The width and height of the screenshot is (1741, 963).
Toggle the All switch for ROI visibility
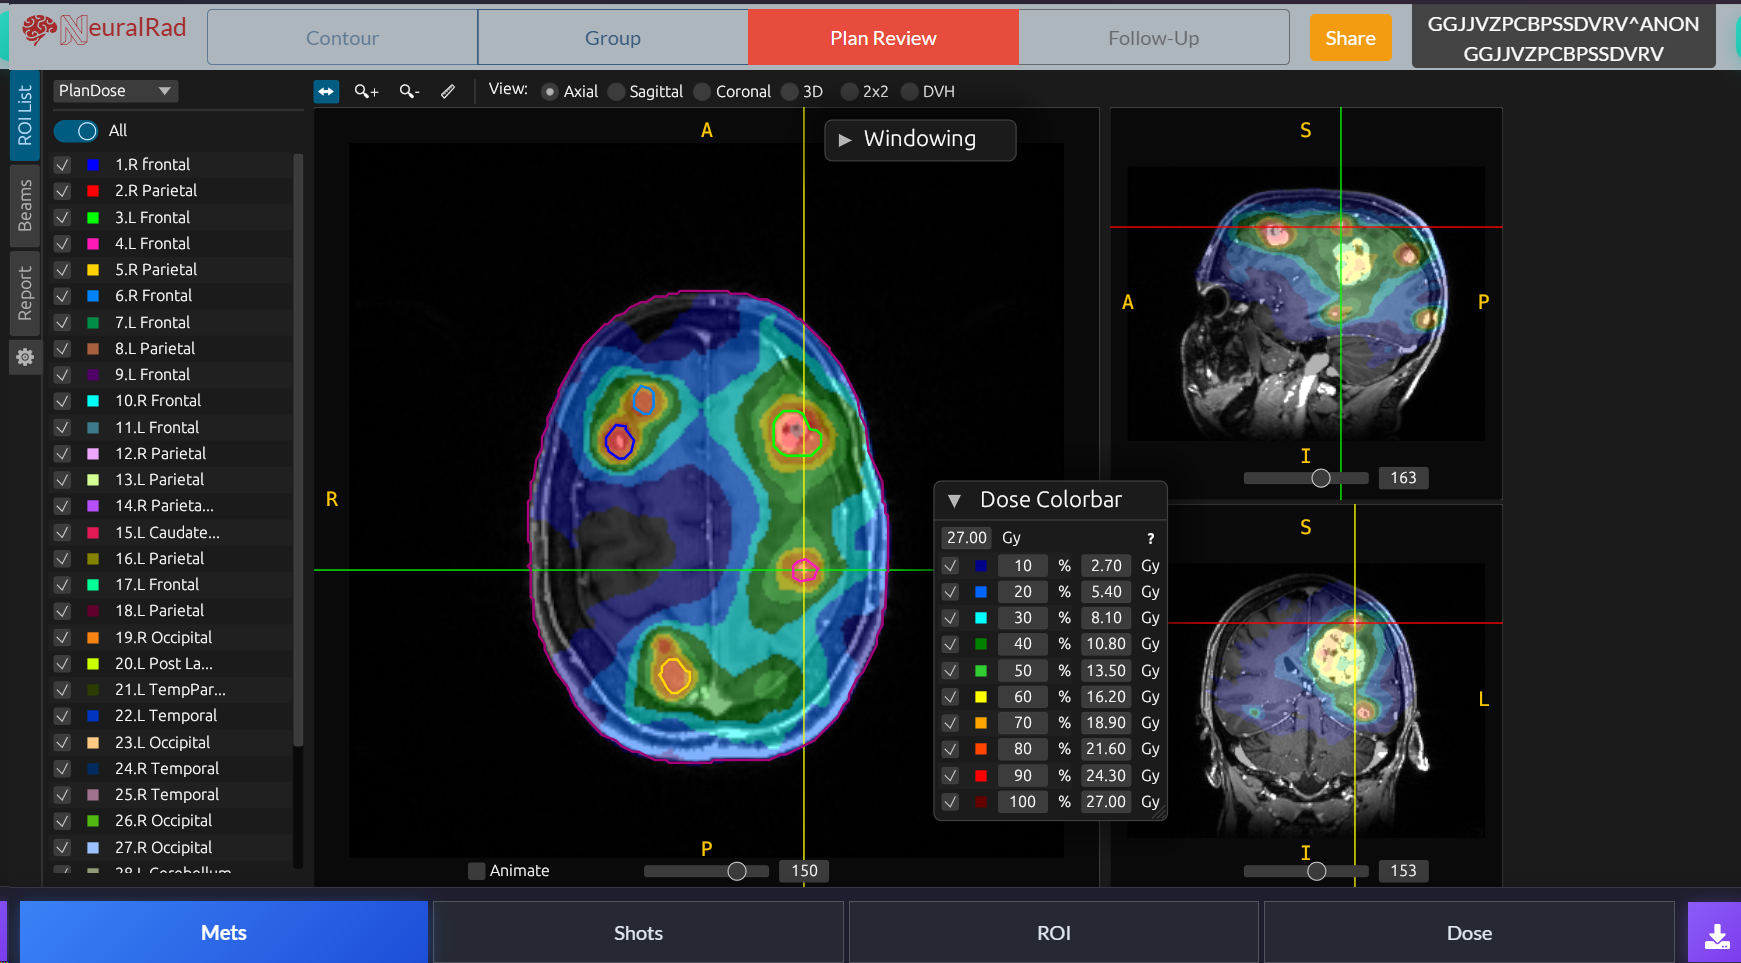coord(76,130)
